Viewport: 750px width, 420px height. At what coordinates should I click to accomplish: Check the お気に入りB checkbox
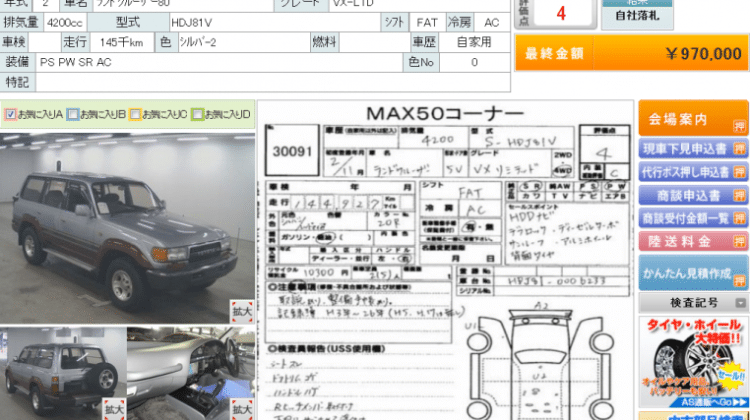(x=72, y=115)
